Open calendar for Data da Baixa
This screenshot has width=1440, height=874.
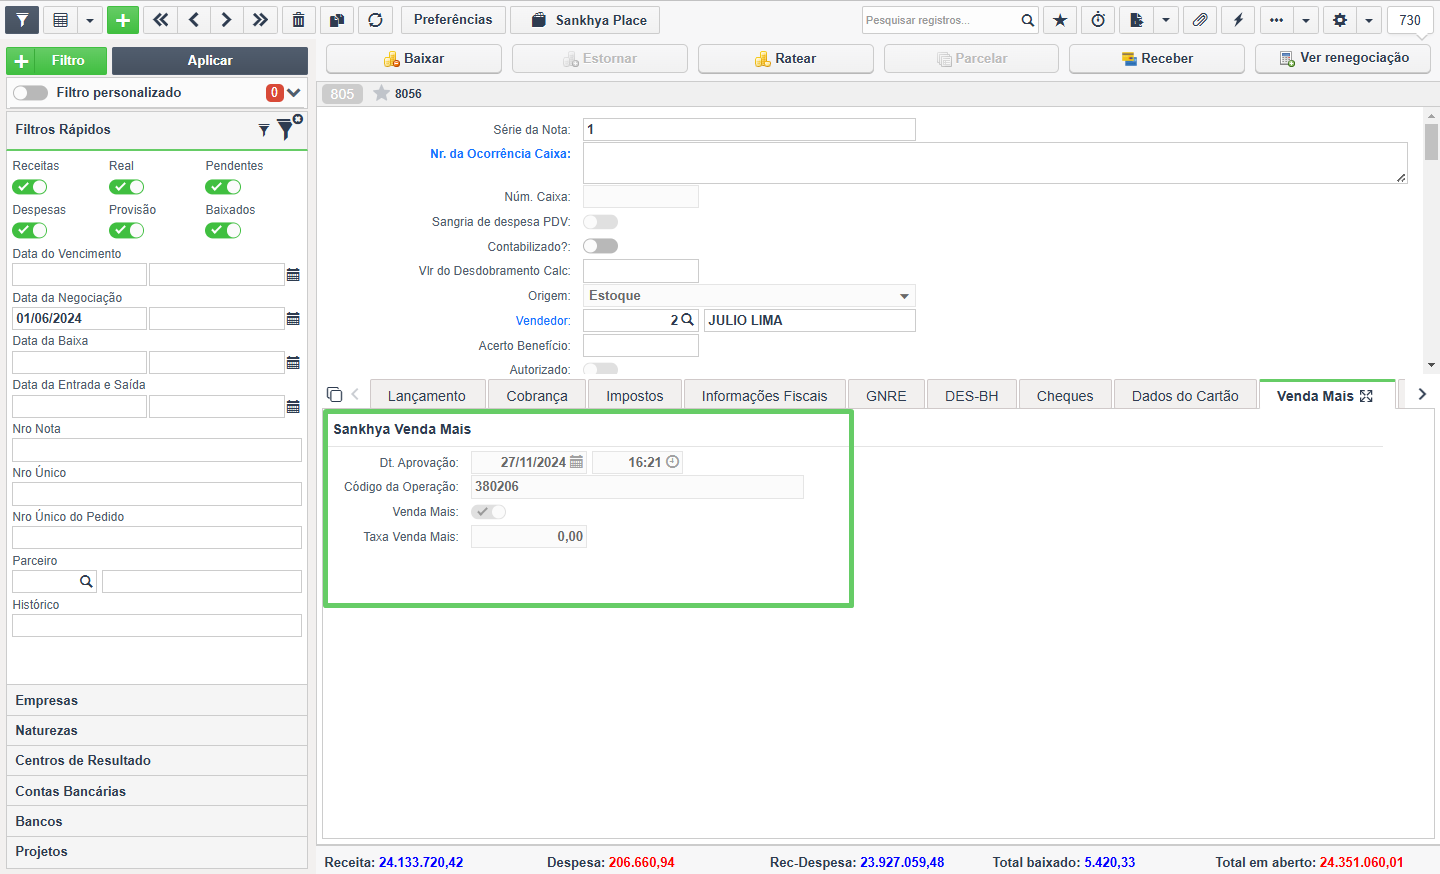click(293, 362)
